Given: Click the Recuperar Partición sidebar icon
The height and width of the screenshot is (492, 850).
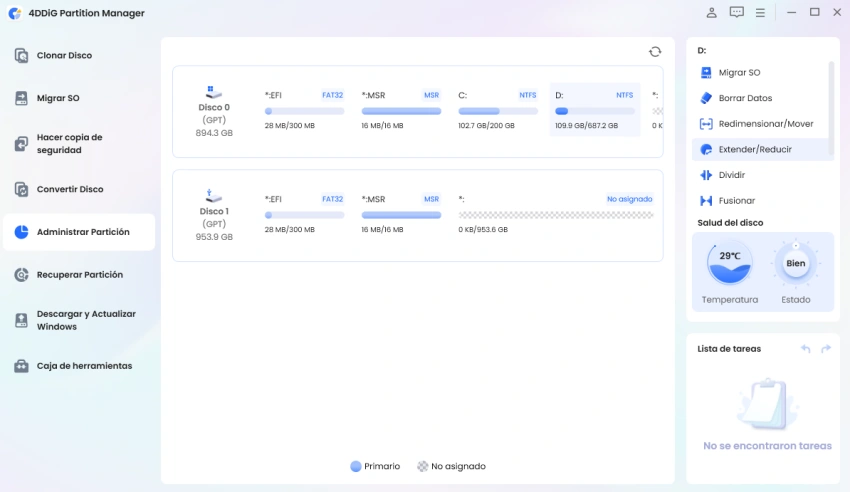Looking at the screenshot, I should click(21, 275).
